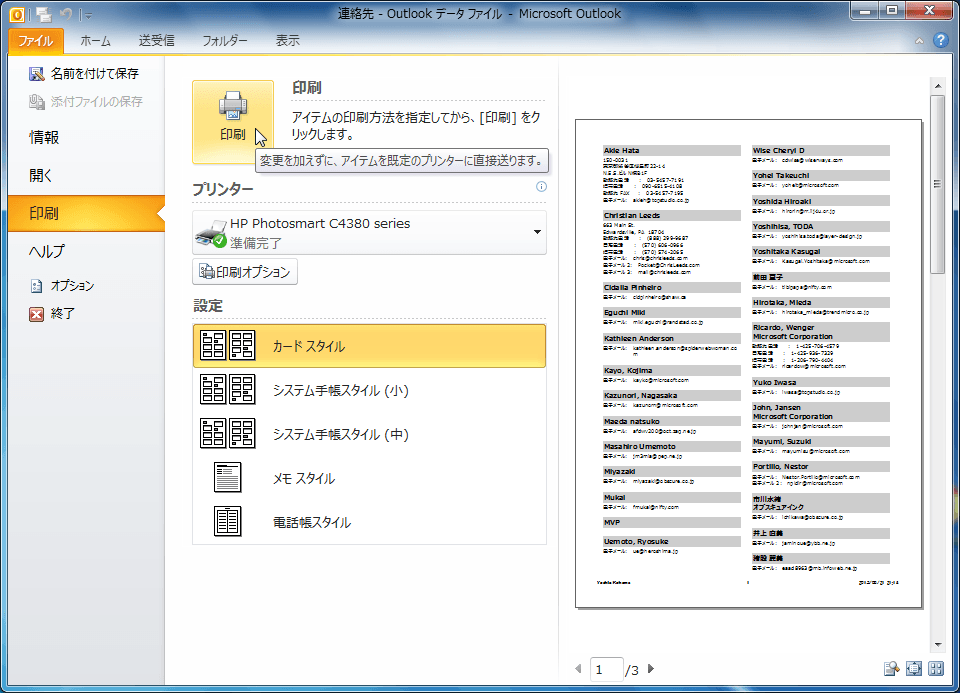
Task: Minimize the ribbon using the caret icon
Action: click(919, 41)
